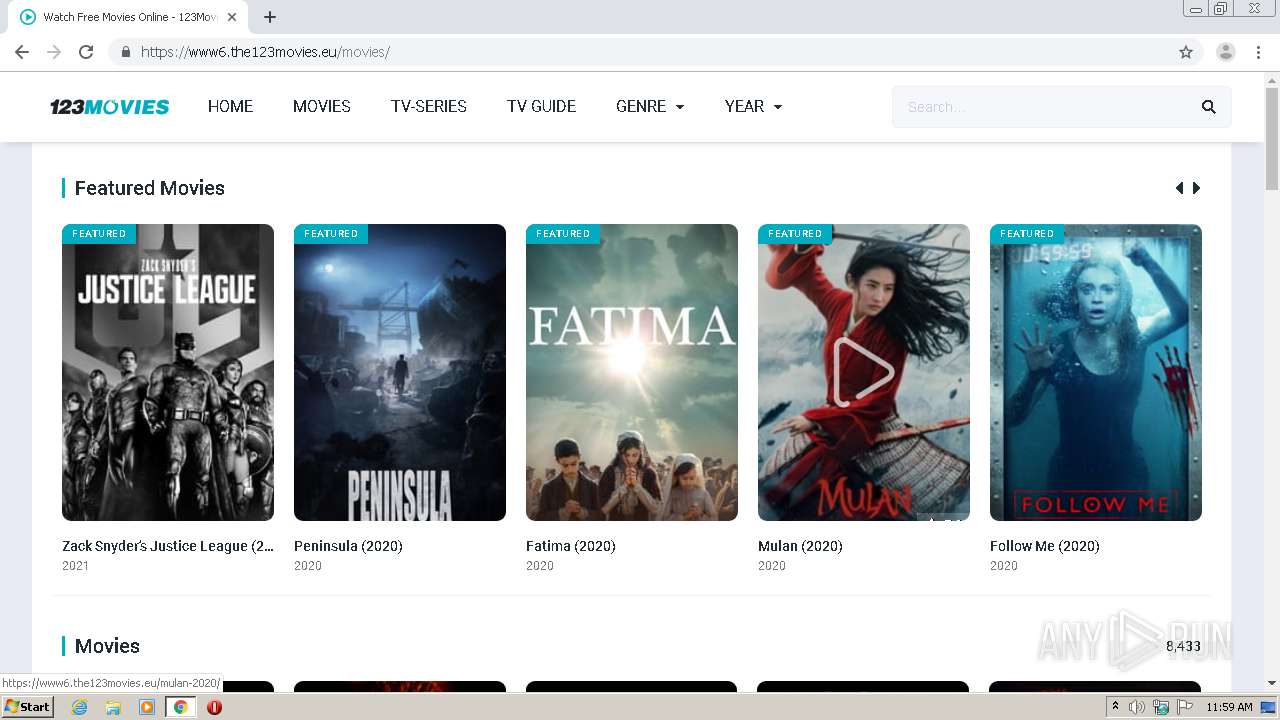Screen dimensions: 1280x720
Task: Switch to Chrome in the taskbar
Action: tap(180, 707)
